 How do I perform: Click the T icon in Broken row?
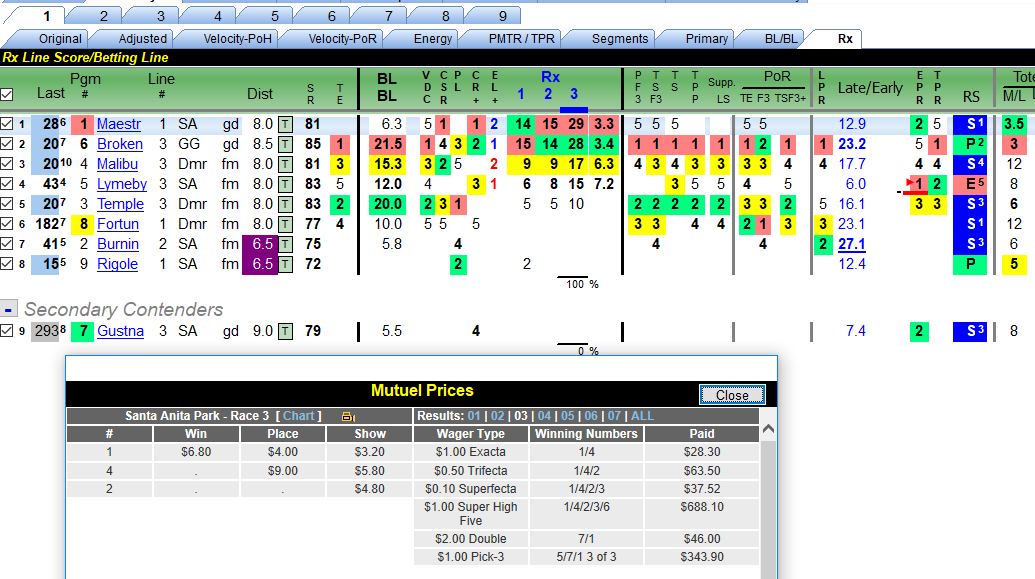(285, 144)
